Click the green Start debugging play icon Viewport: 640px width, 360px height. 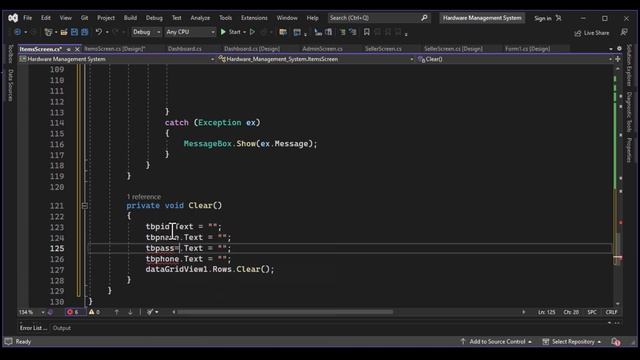pyautogui.click(x=223, y=32)
